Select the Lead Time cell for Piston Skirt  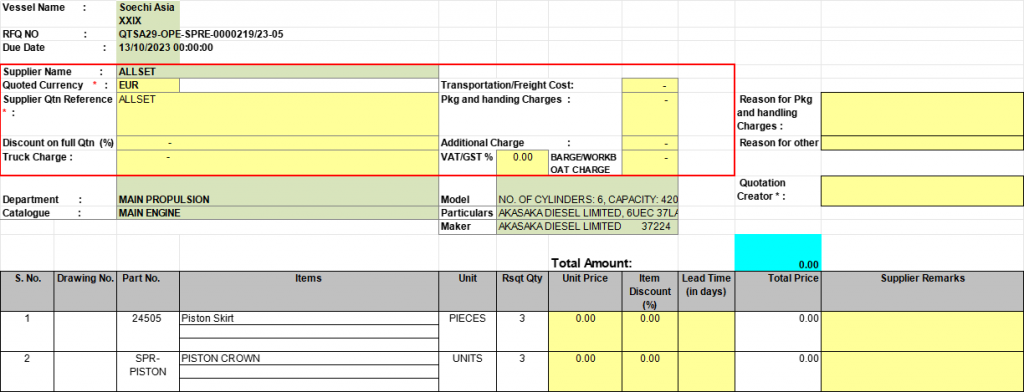pos(707,331)
